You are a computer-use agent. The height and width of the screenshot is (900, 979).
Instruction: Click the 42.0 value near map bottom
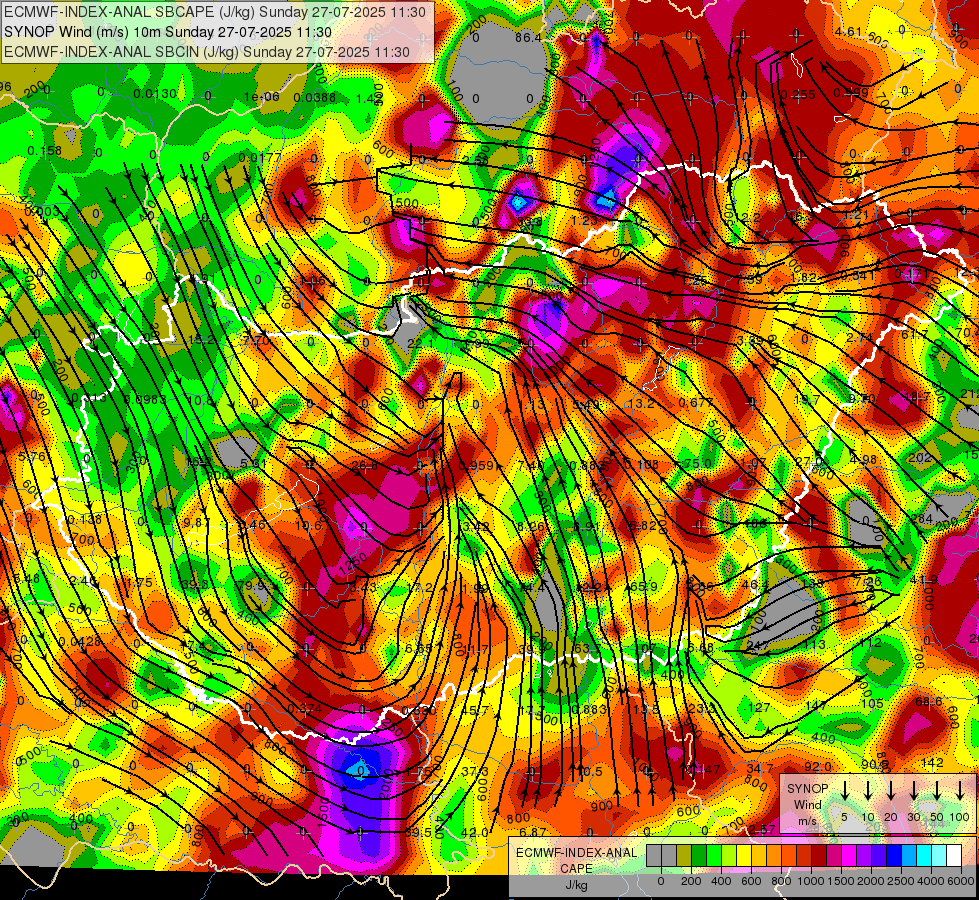point(475,832)
